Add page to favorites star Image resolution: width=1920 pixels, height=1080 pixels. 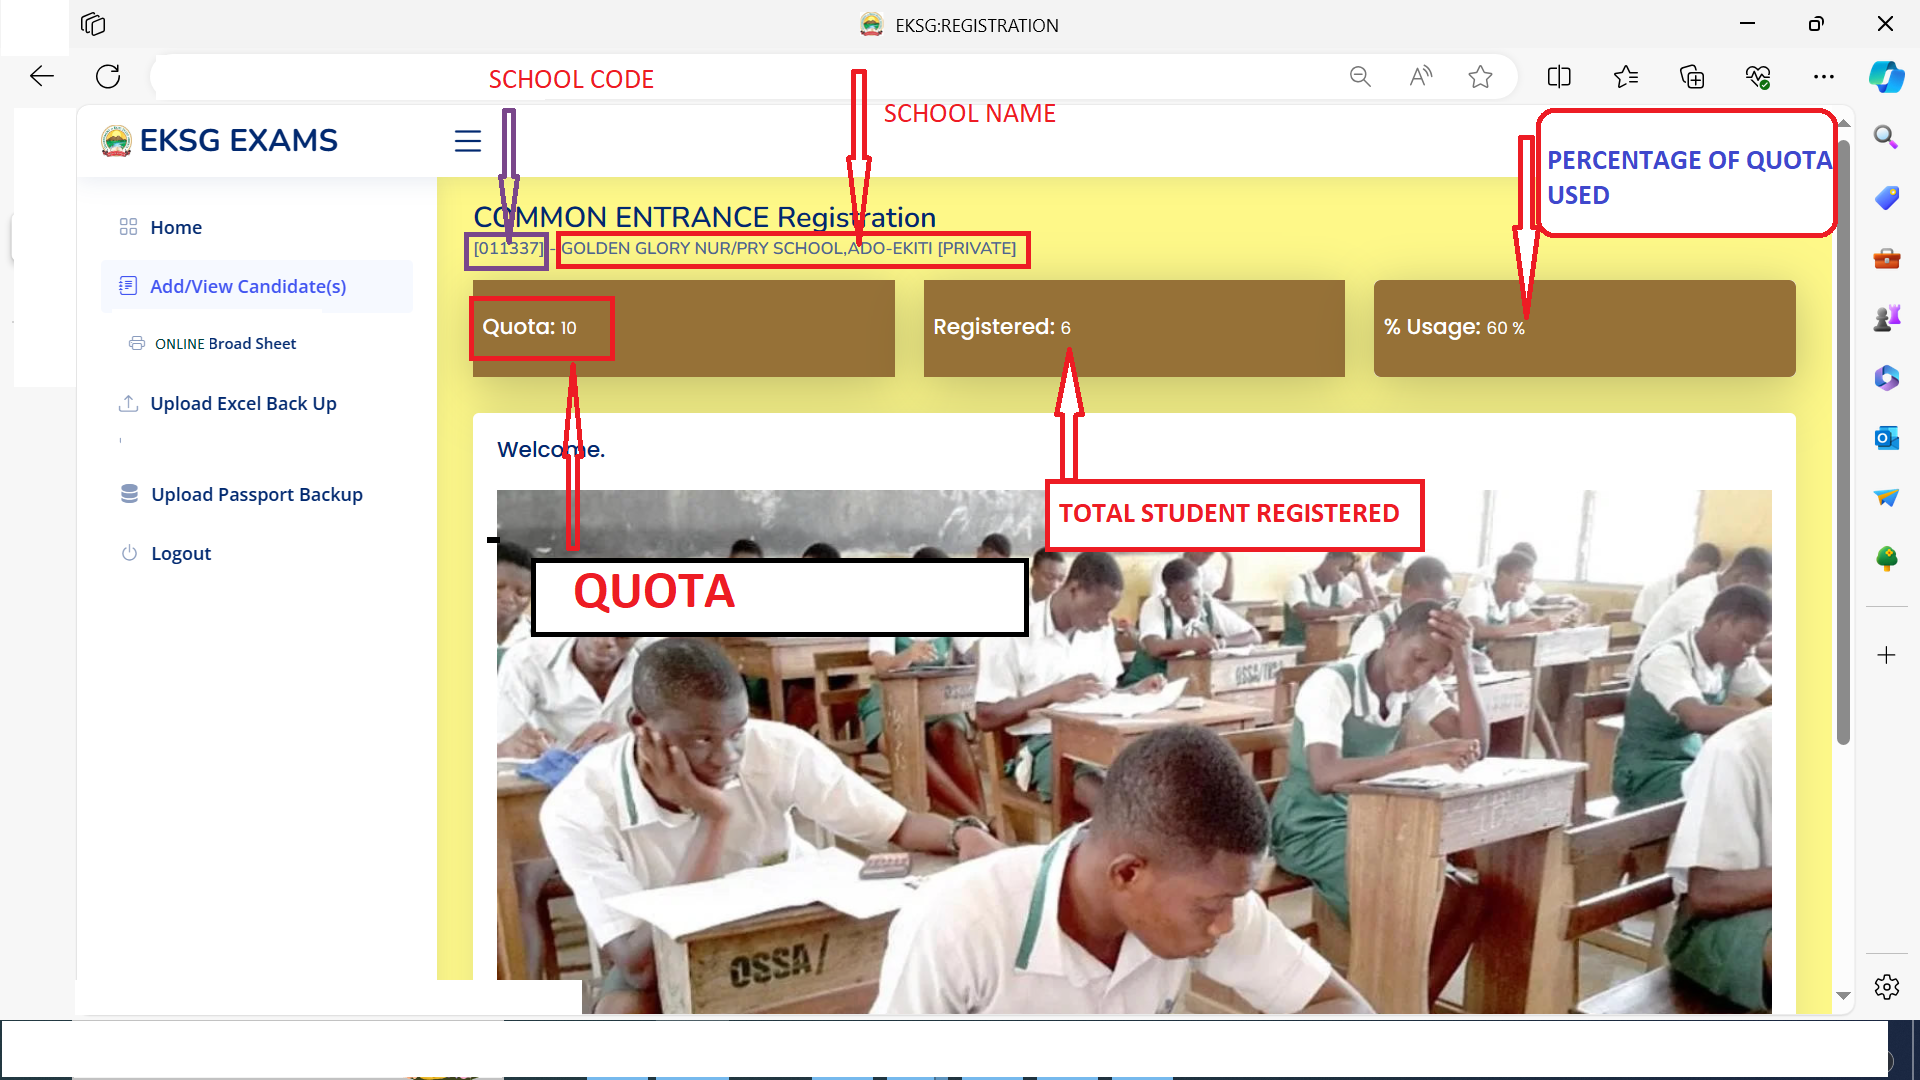pos(1481,76)
